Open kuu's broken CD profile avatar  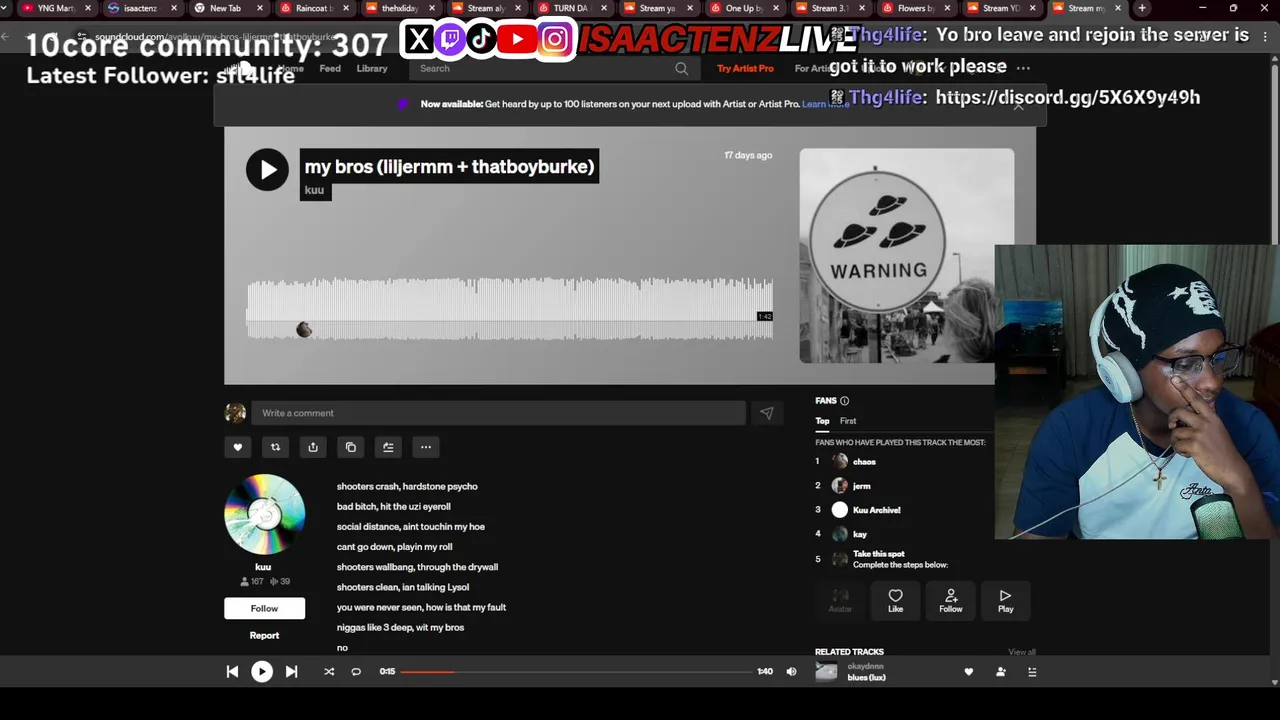(x=264, y=514)
